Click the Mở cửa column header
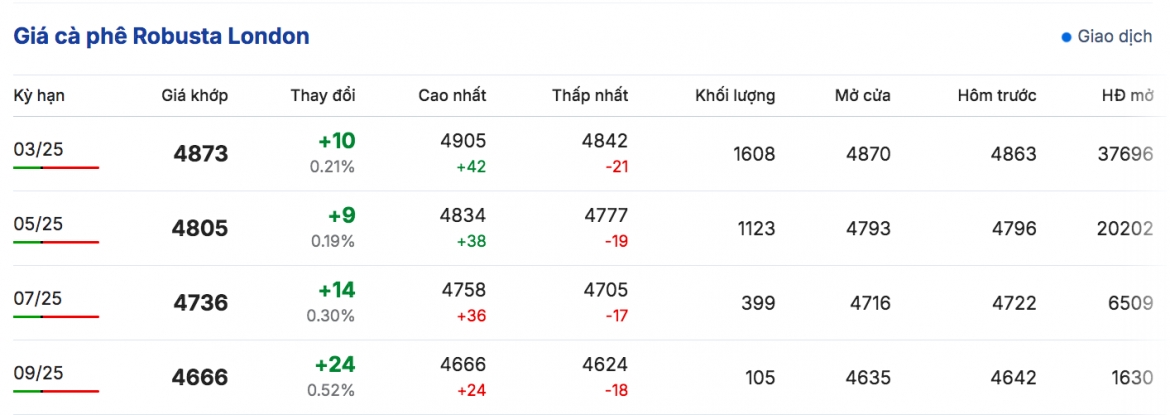1170x415 pixels. pos(863,96)
